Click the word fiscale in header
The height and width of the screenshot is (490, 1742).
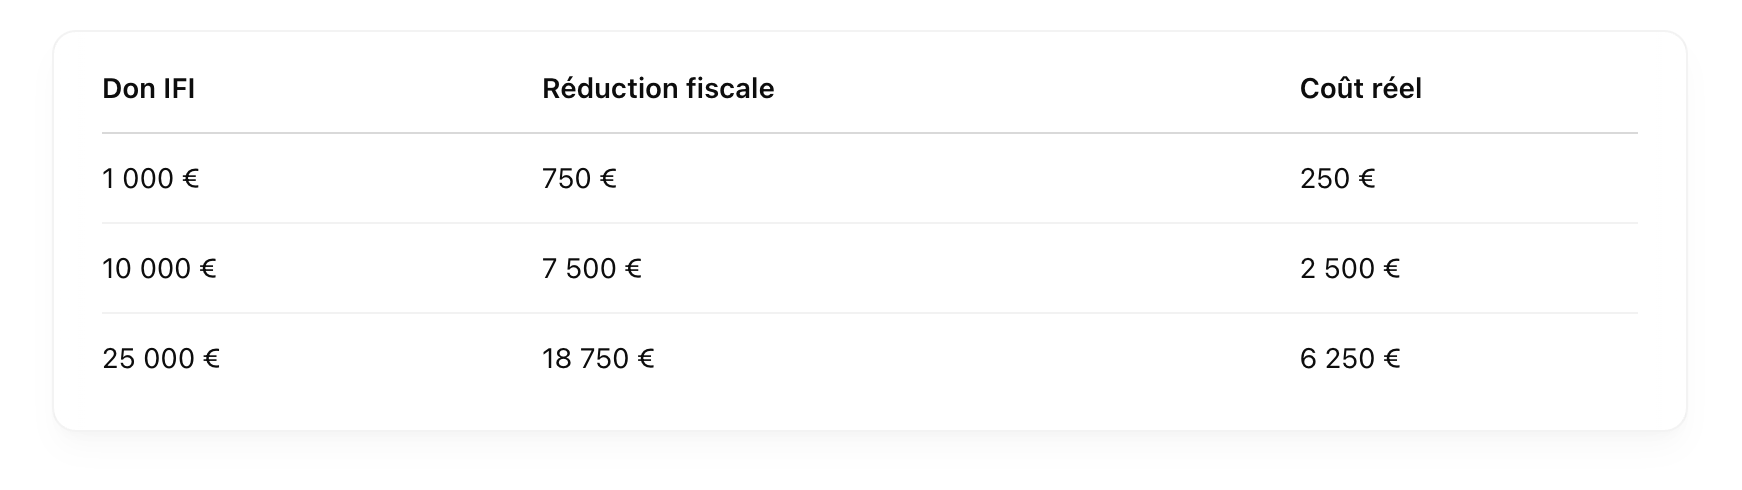(x=731, y=89)
